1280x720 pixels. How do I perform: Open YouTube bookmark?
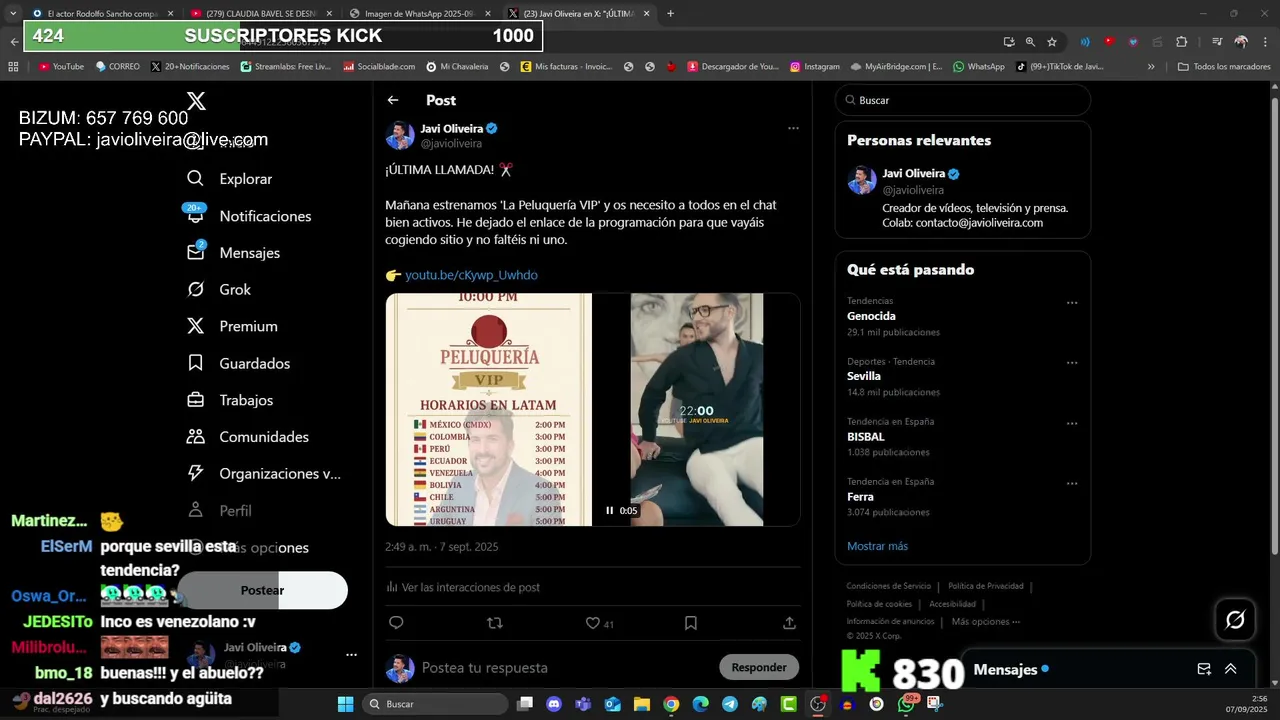pyautogui.click(x=61, y=67)
